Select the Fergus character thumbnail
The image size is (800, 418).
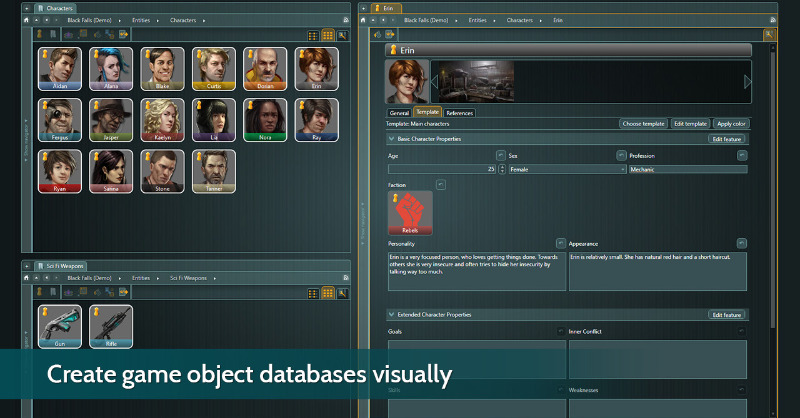pyautogui.click(x=60, y=120)
